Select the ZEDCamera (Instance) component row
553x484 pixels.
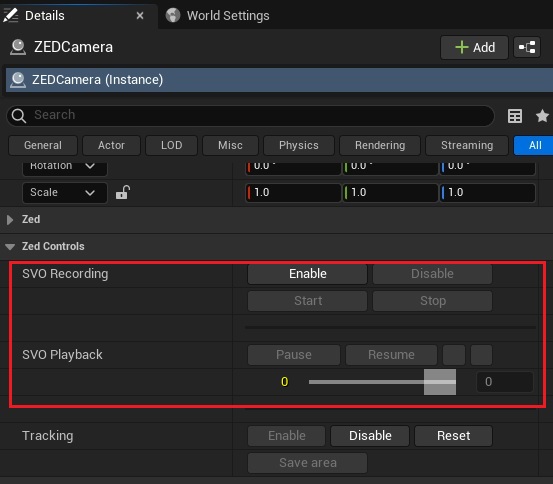(x=279, y=80)
